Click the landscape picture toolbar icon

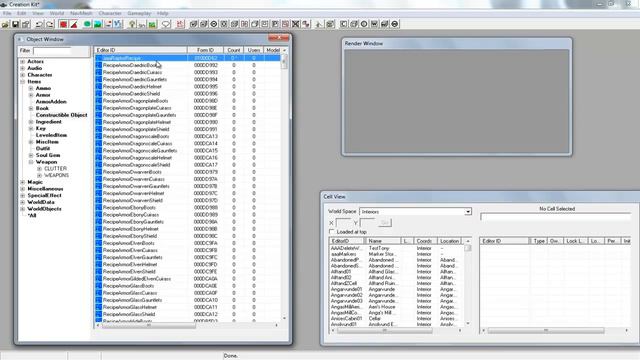click(98, 24)
